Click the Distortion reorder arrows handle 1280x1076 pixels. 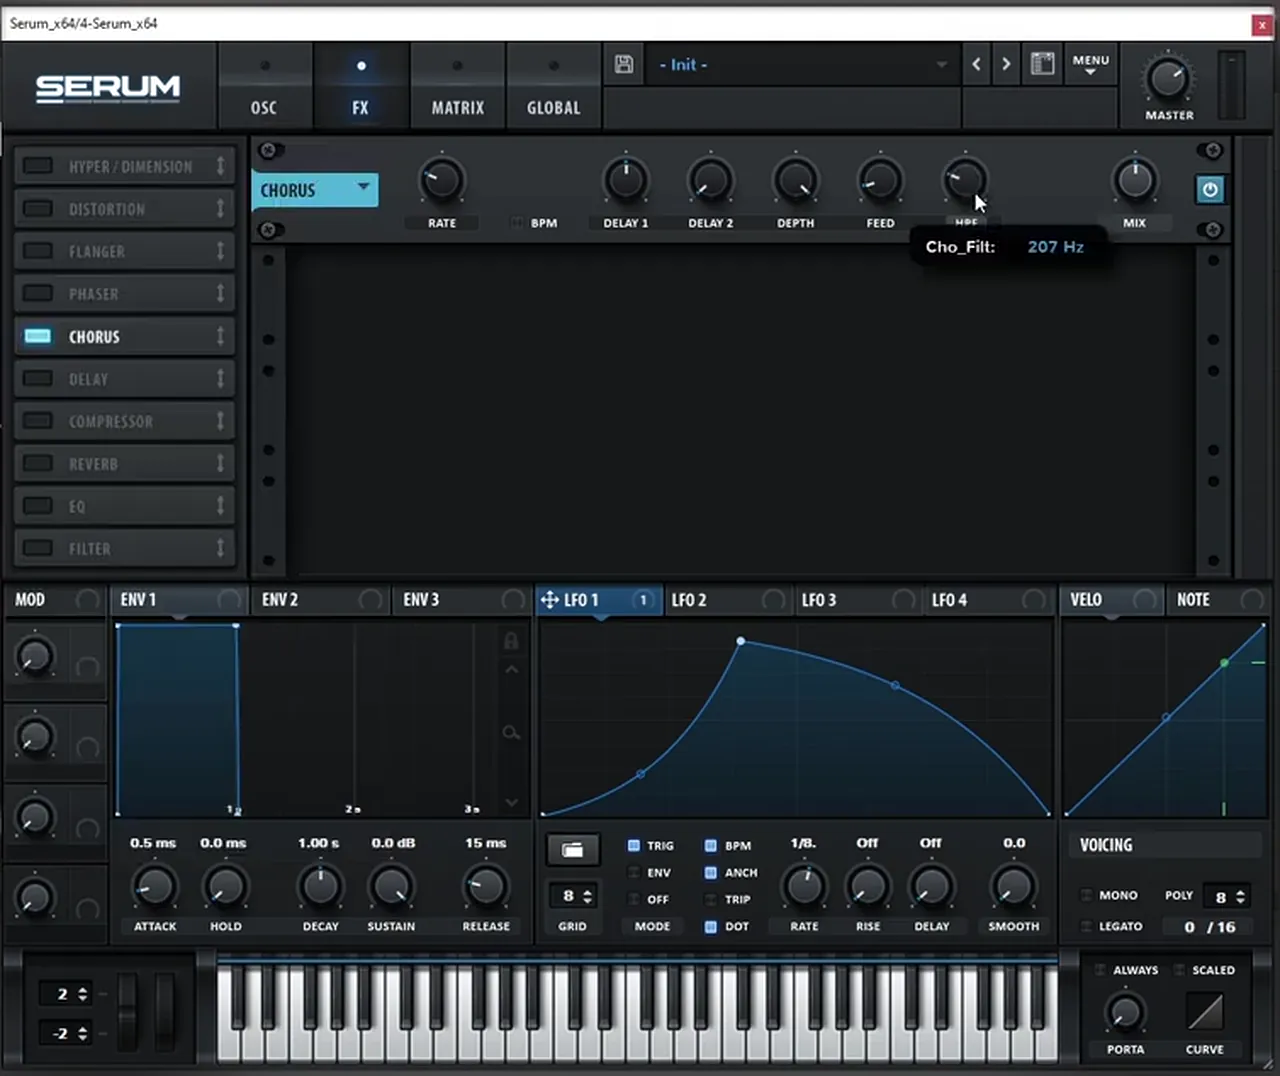tap(220, 209)
